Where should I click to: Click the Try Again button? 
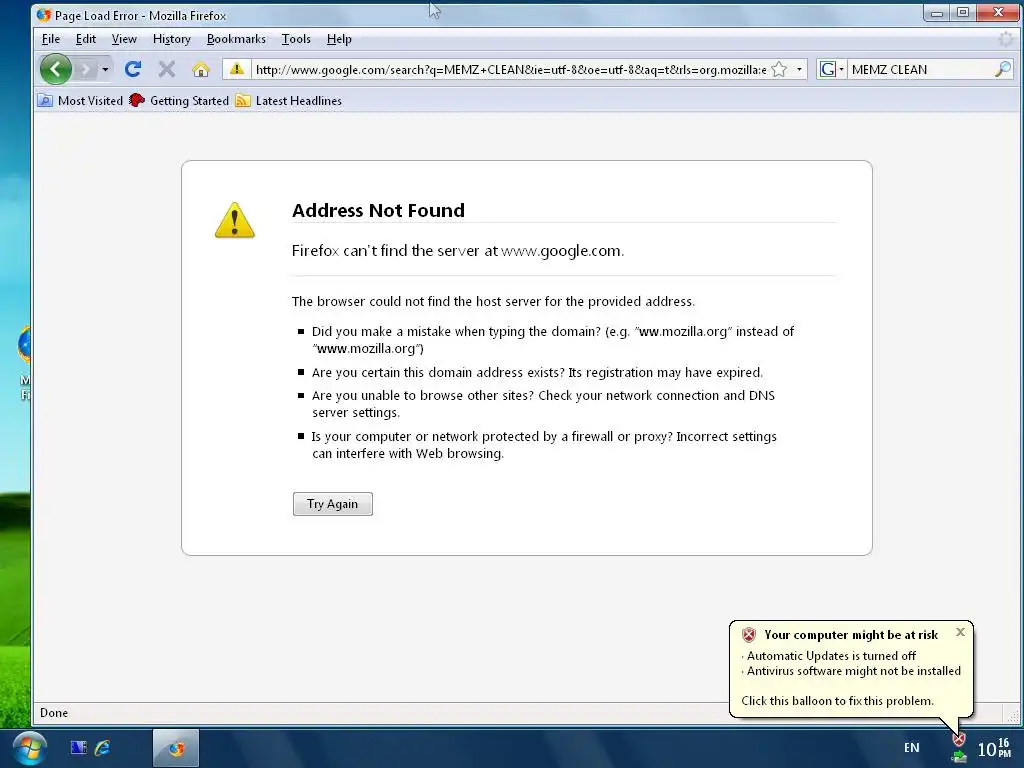[x=332, y=504]
